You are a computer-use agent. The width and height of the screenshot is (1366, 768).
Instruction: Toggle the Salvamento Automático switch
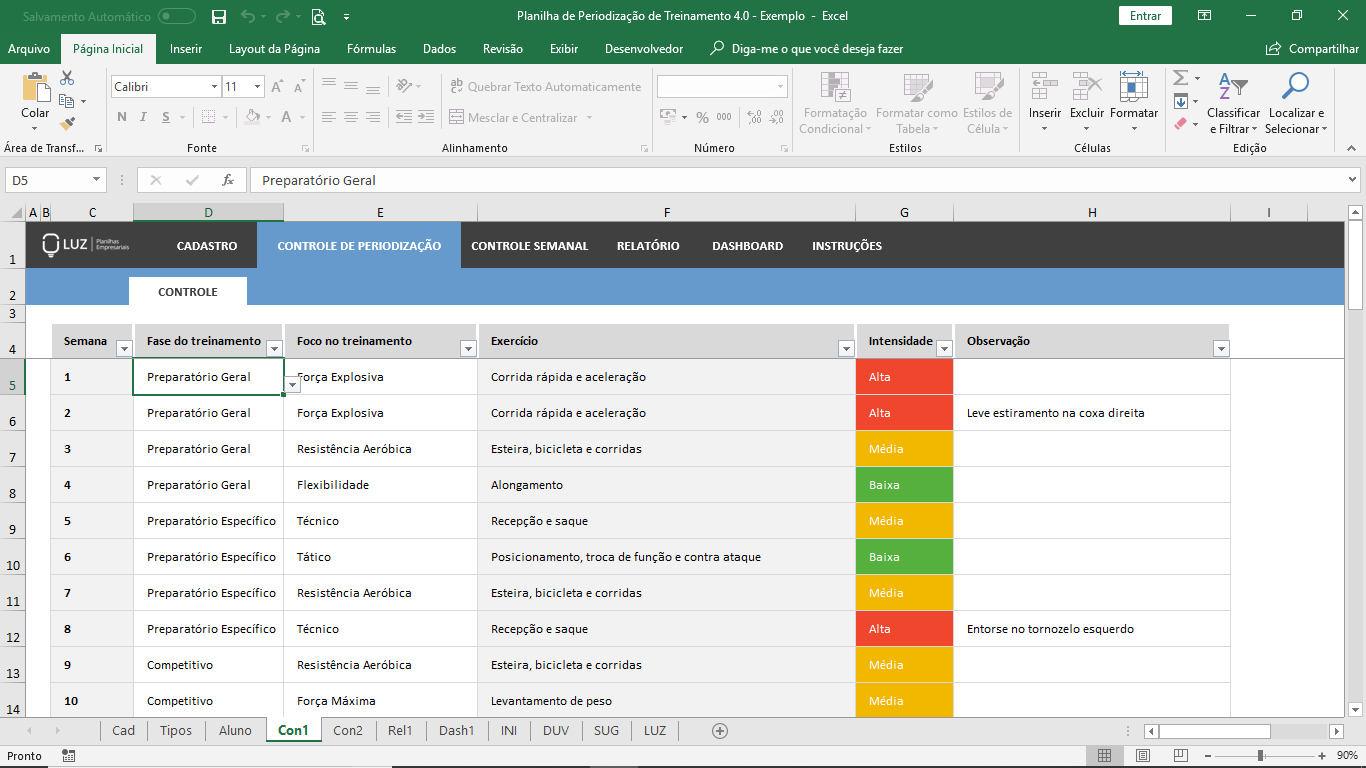point(177,16)
